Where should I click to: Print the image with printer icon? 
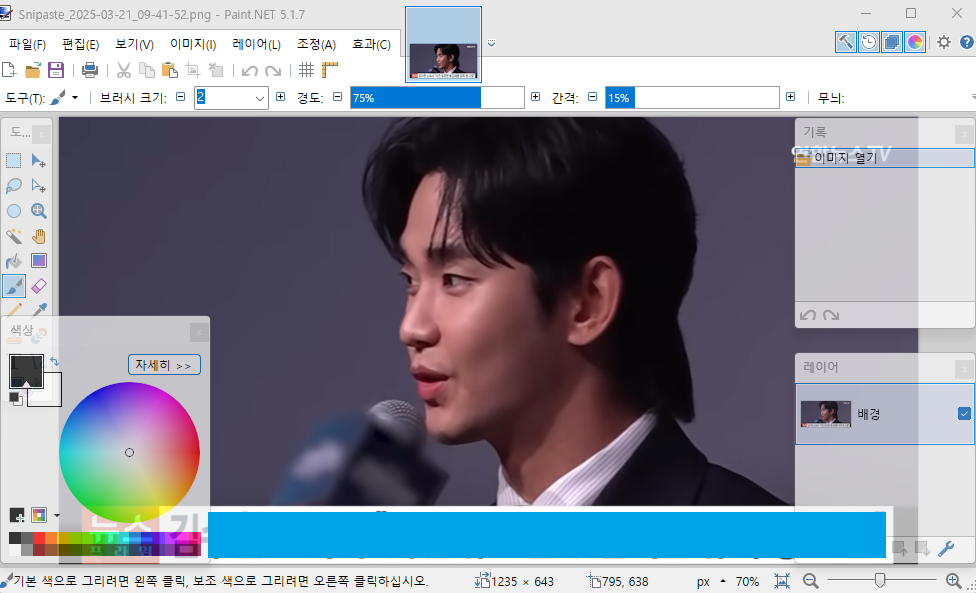(x=90, y=70)
